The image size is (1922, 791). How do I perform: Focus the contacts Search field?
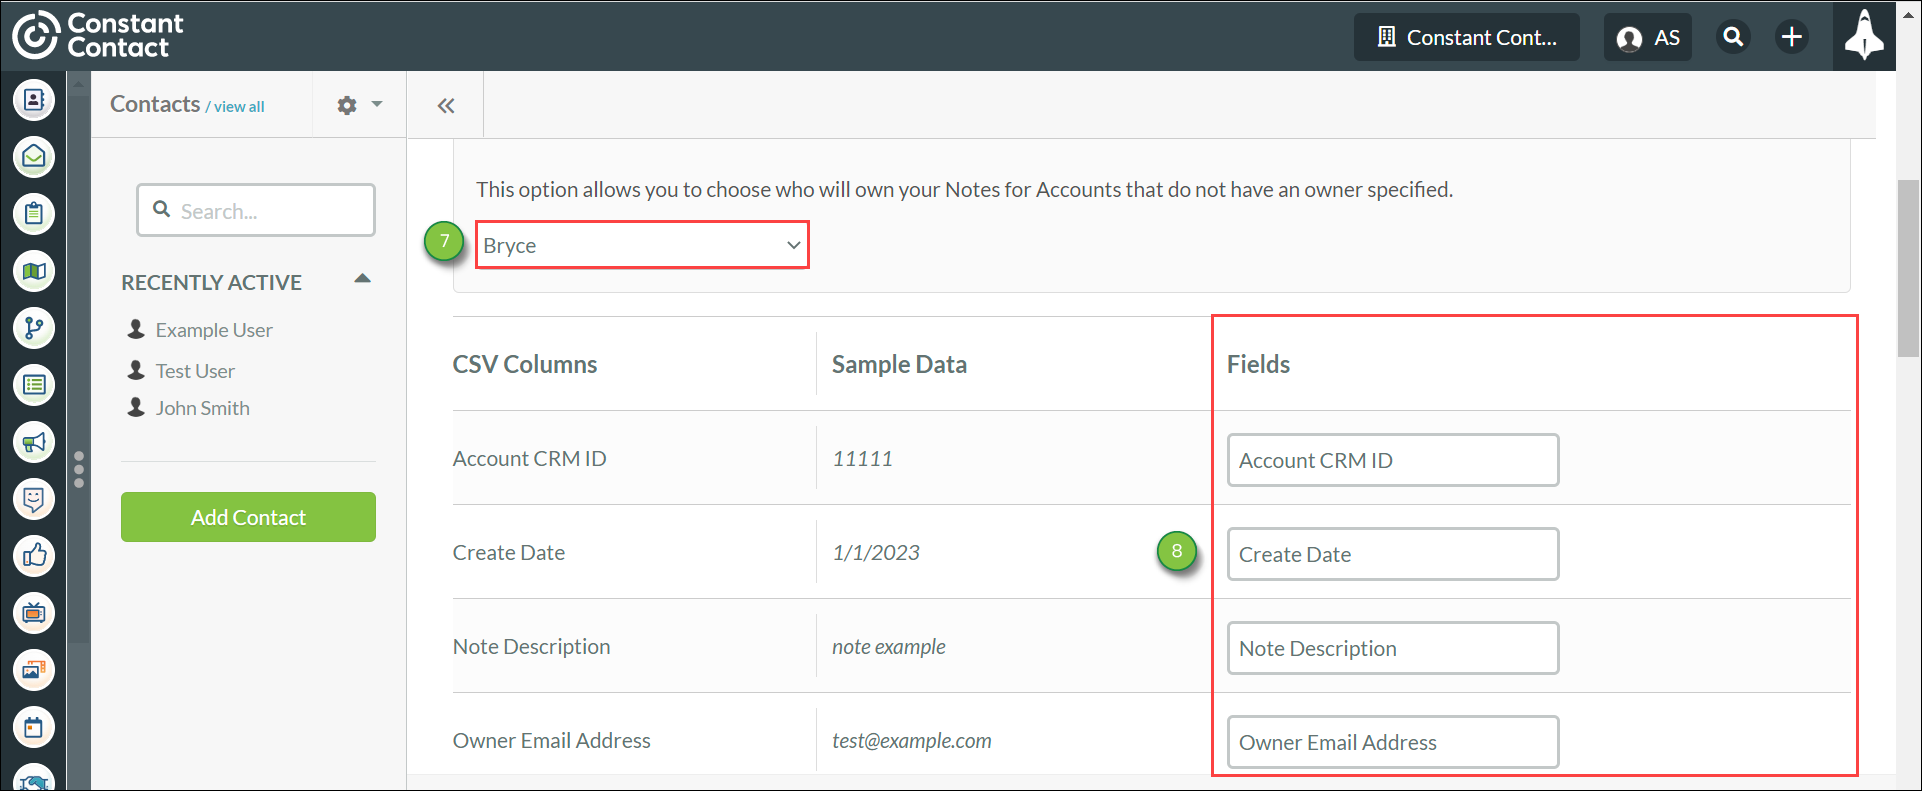pos(256,210)
